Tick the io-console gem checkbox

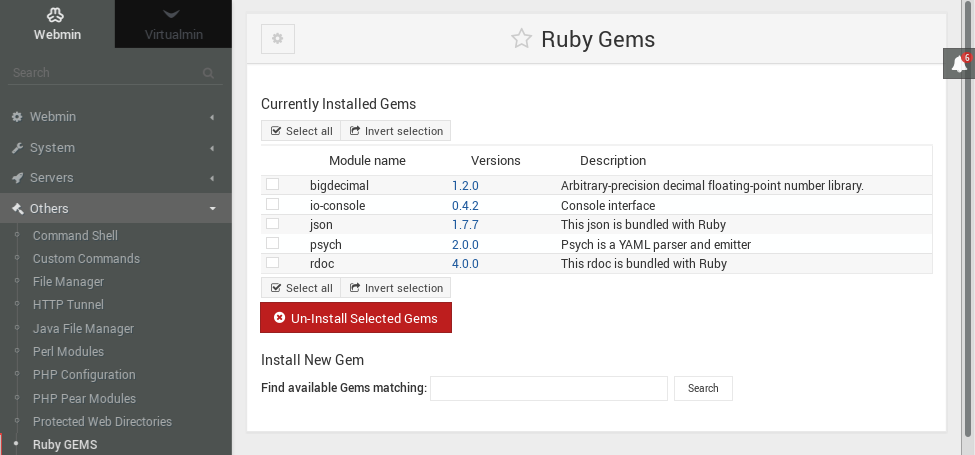pyautogui.click(x=272, y=205)
